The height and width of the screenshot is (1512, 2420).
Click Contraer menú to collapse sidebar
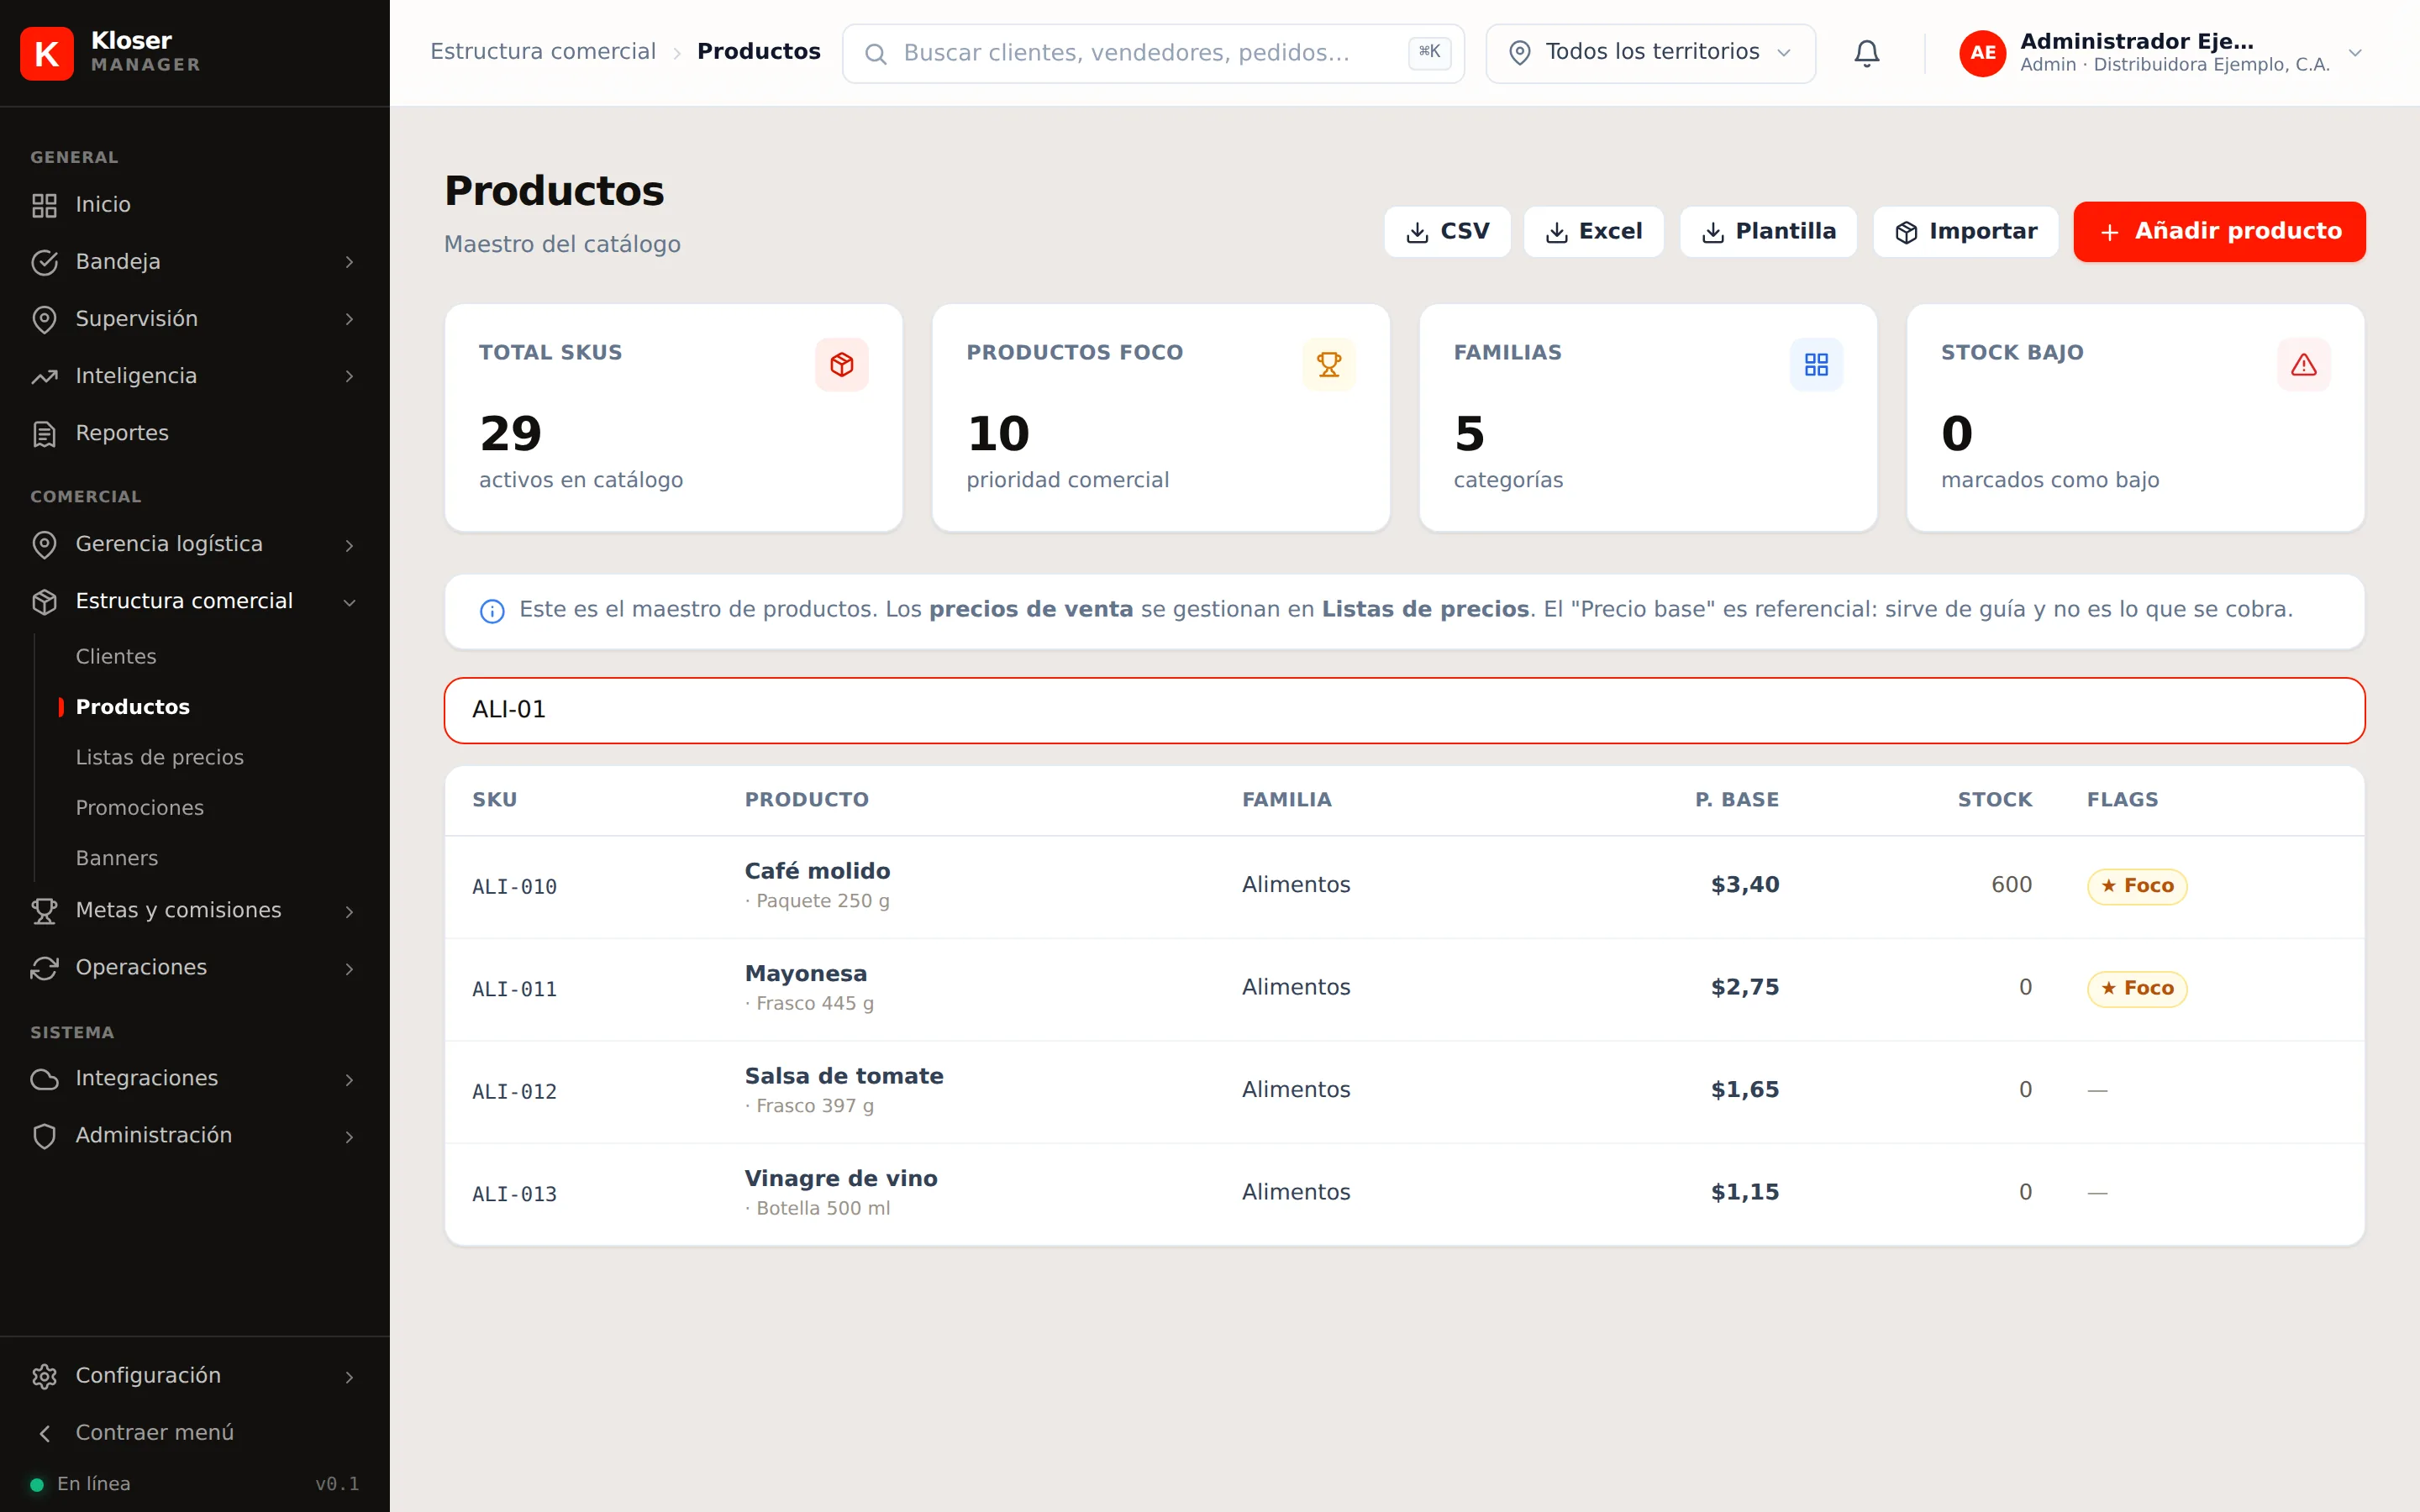(155, 1433)
